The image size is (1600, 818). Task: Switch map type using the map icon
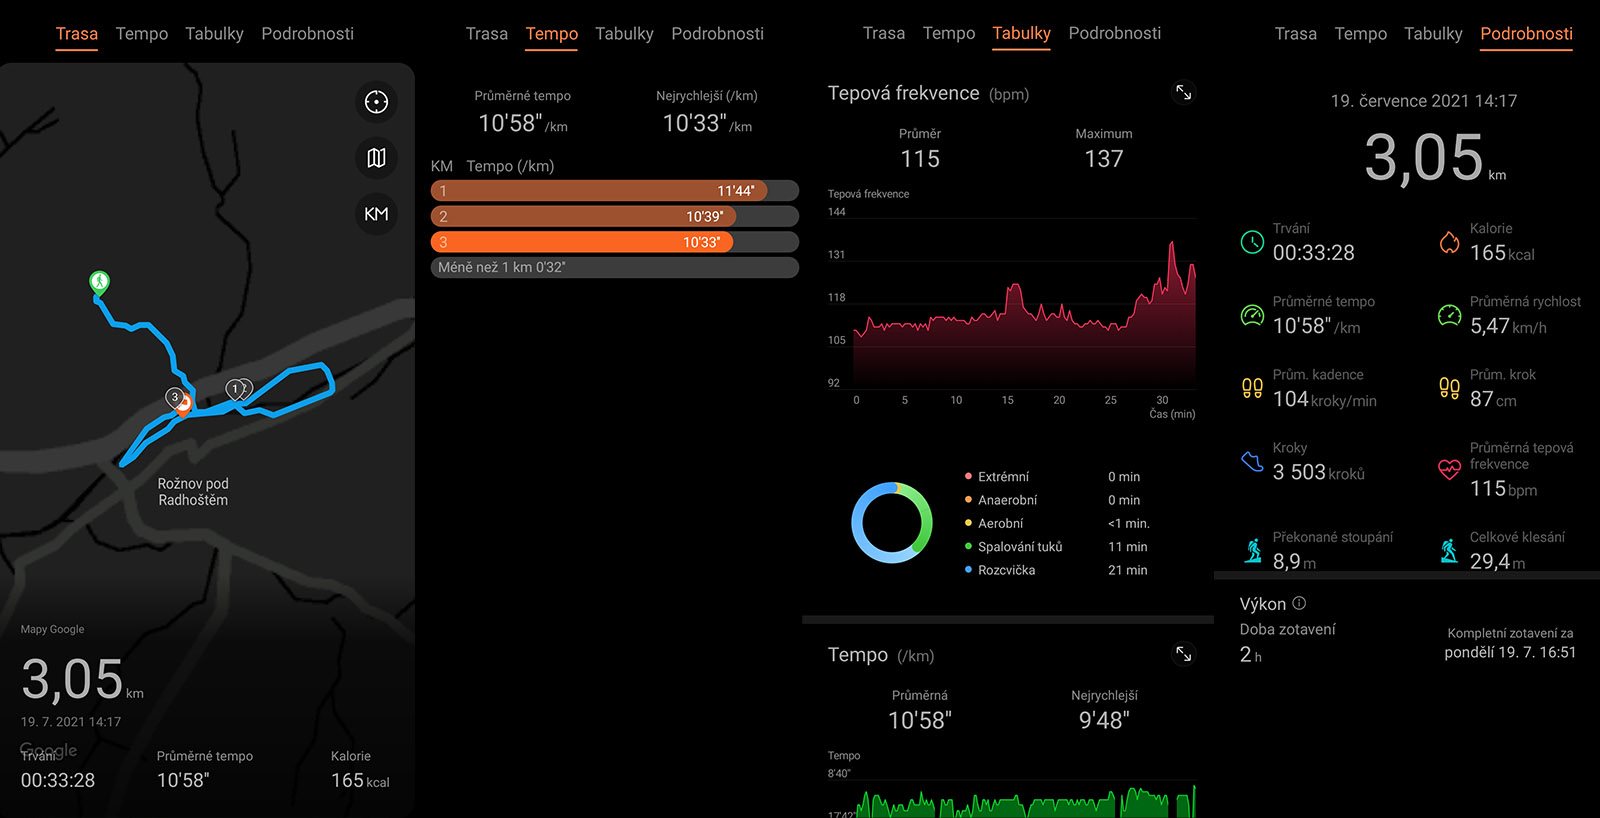click(x=376, y=158)
